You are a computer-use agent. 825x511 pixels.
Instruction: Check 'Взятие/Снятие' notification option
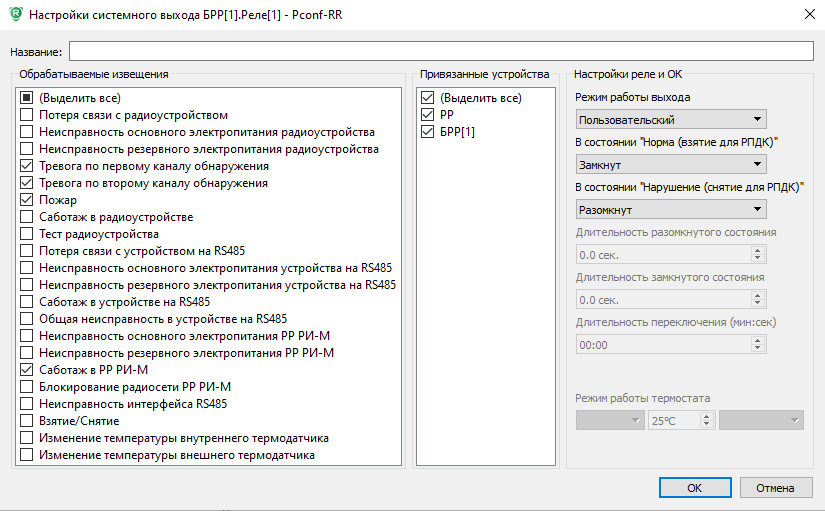26,420
